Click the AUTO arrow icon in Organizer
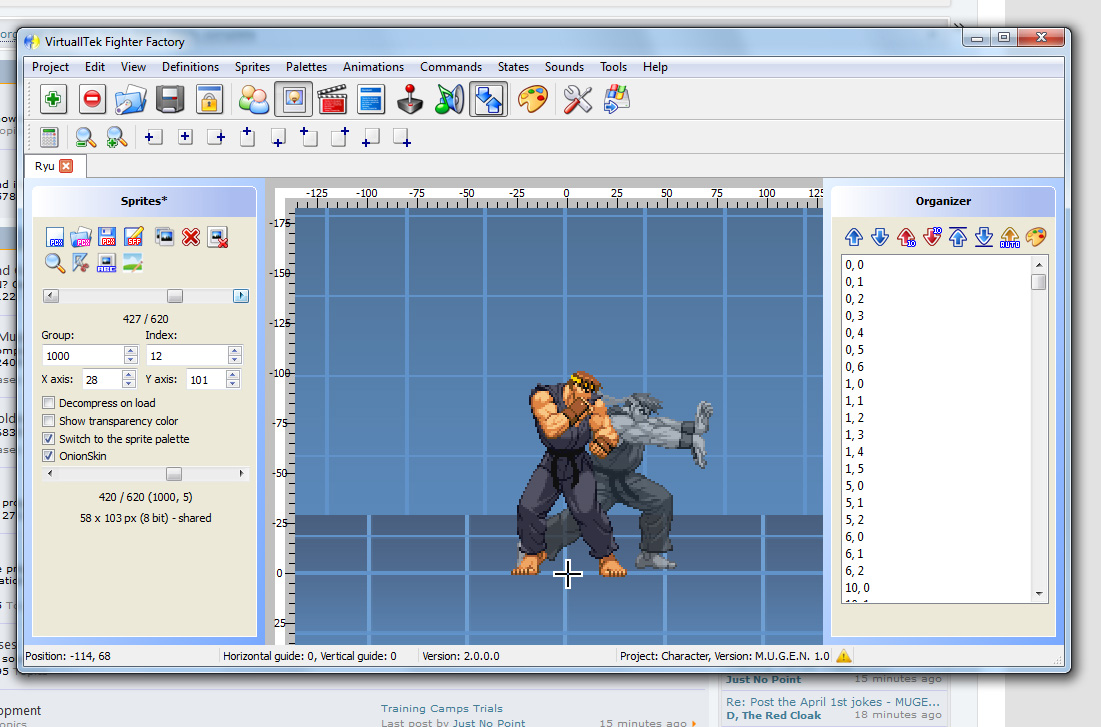 point(1010,237)
